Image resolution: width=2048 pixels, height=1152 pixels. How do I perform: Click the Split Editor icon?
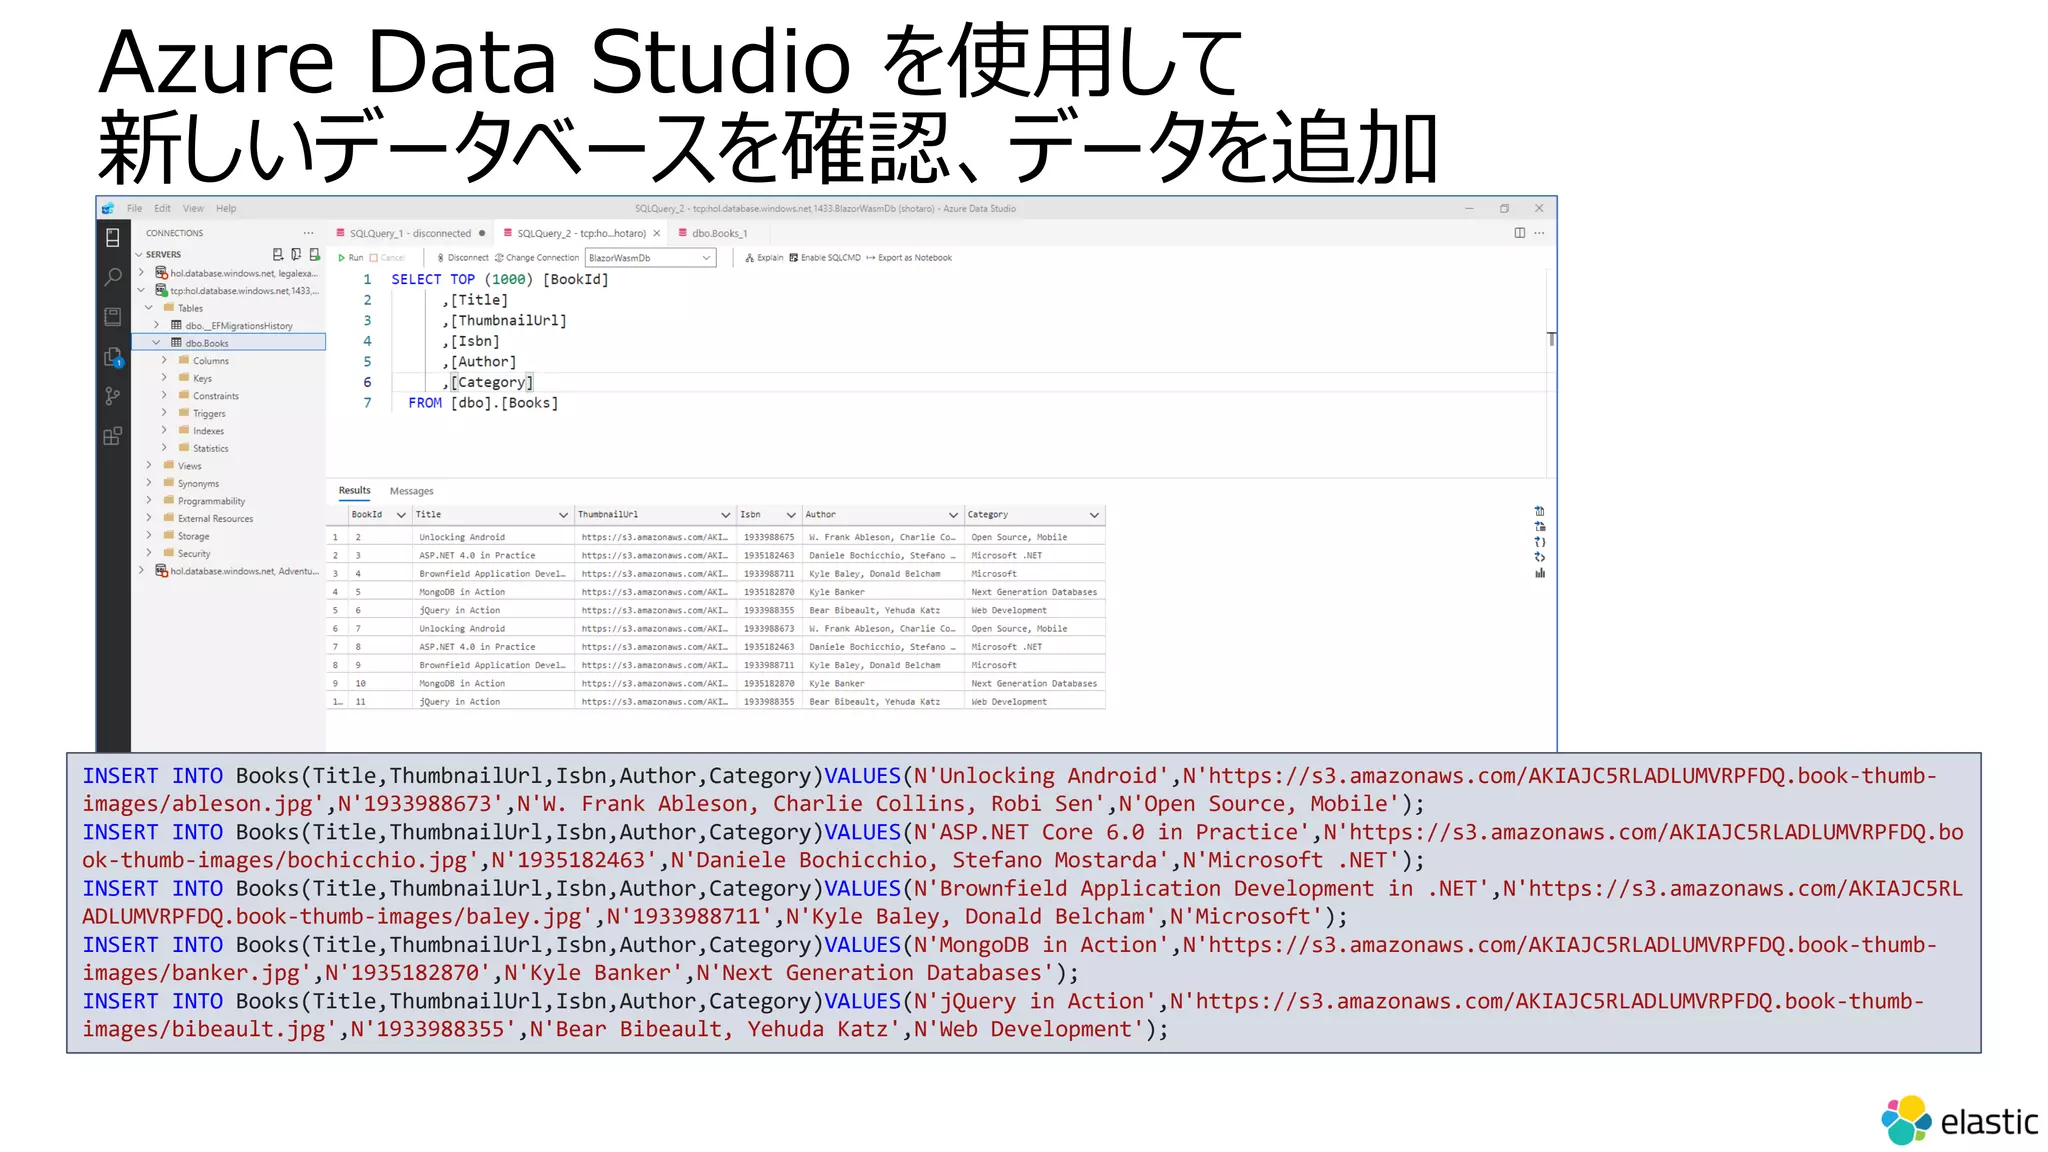pyautogui.click(x=1520, y=233)
